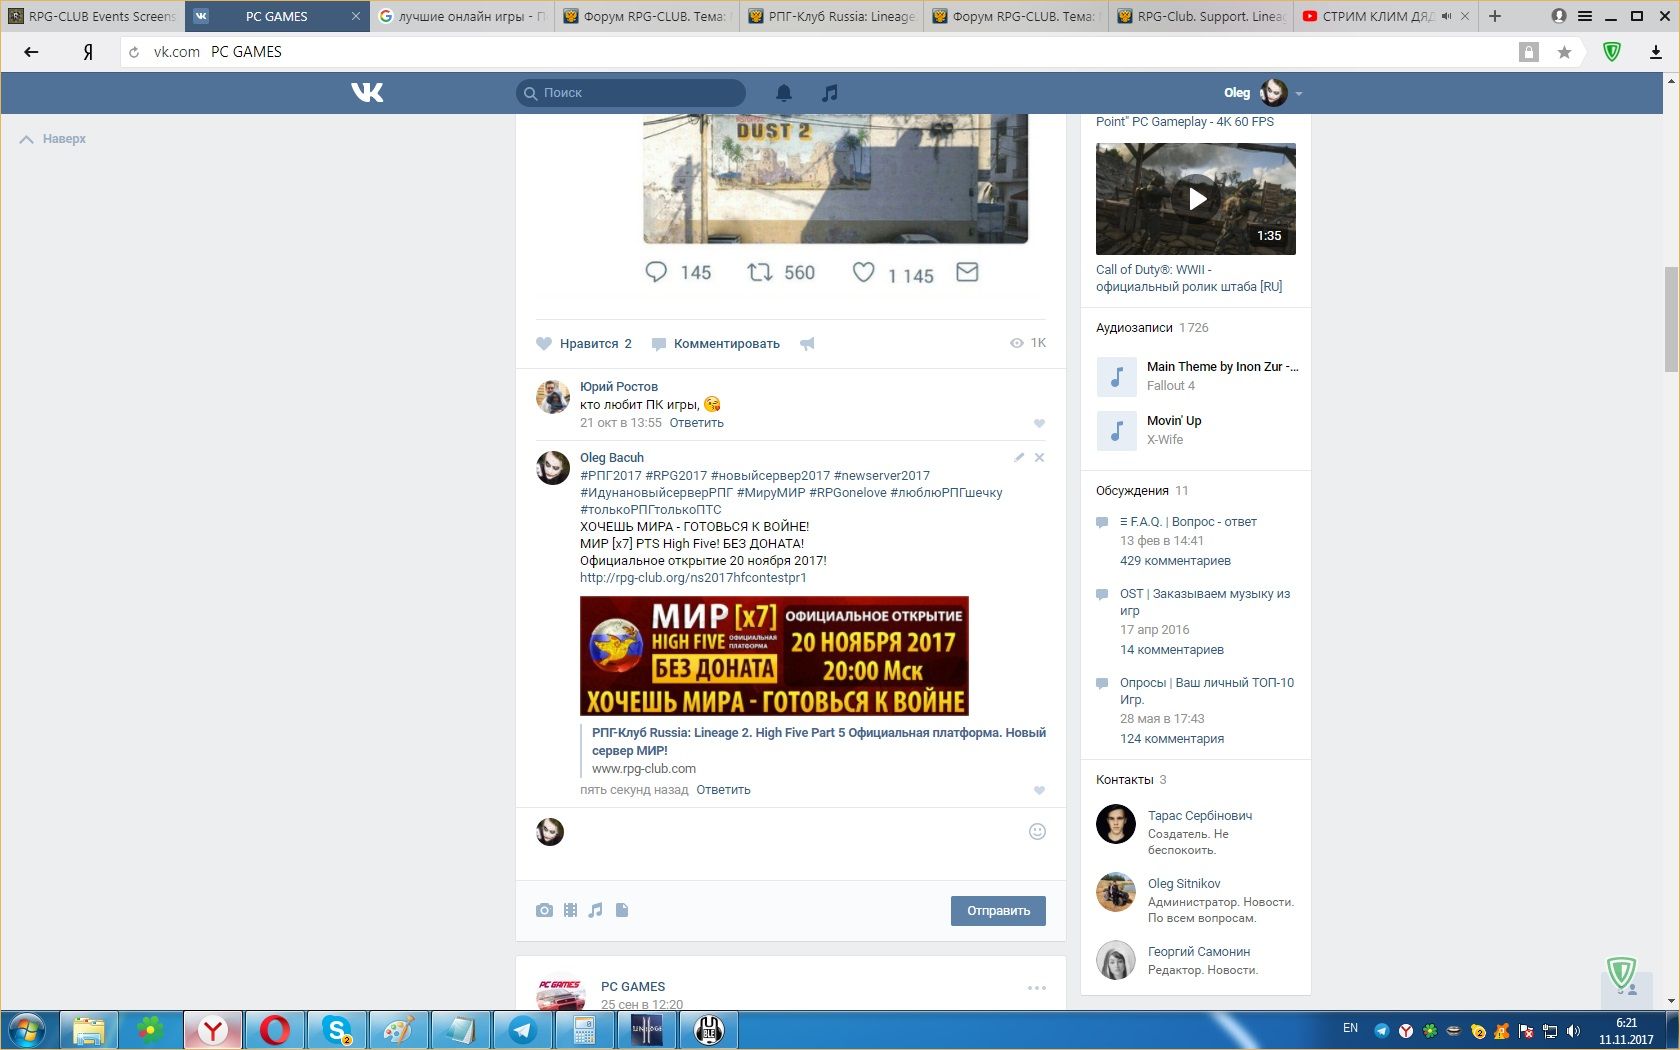
Task: Open rpg-club.org/ns2017hfcontestpr1 link
Action: coord(693,578)
